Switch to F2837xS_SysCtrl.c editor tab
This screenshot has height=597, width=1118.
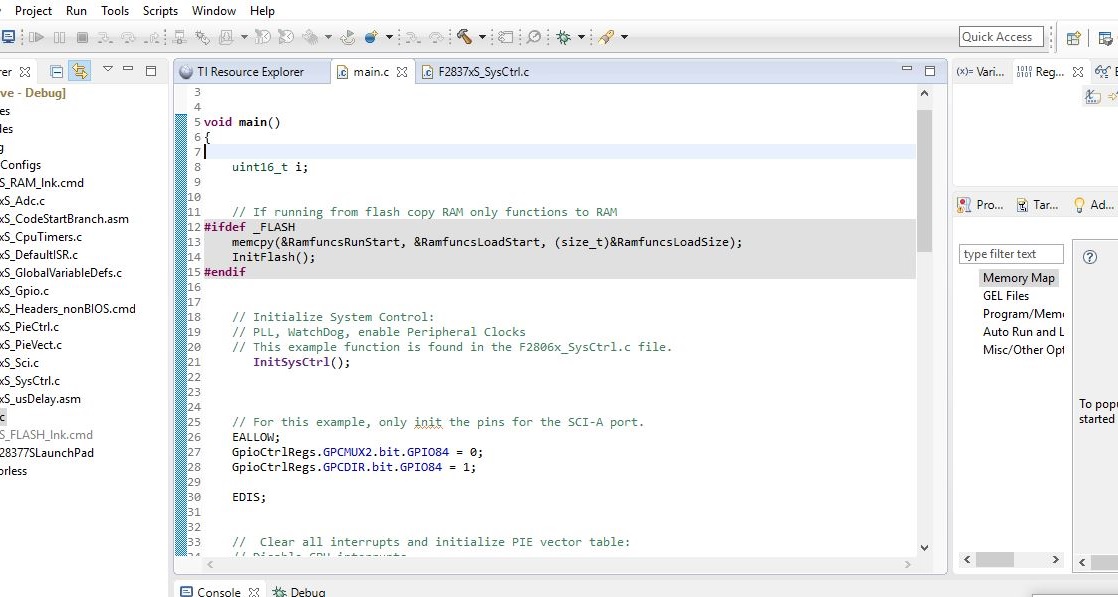click(x=476, y=72)
